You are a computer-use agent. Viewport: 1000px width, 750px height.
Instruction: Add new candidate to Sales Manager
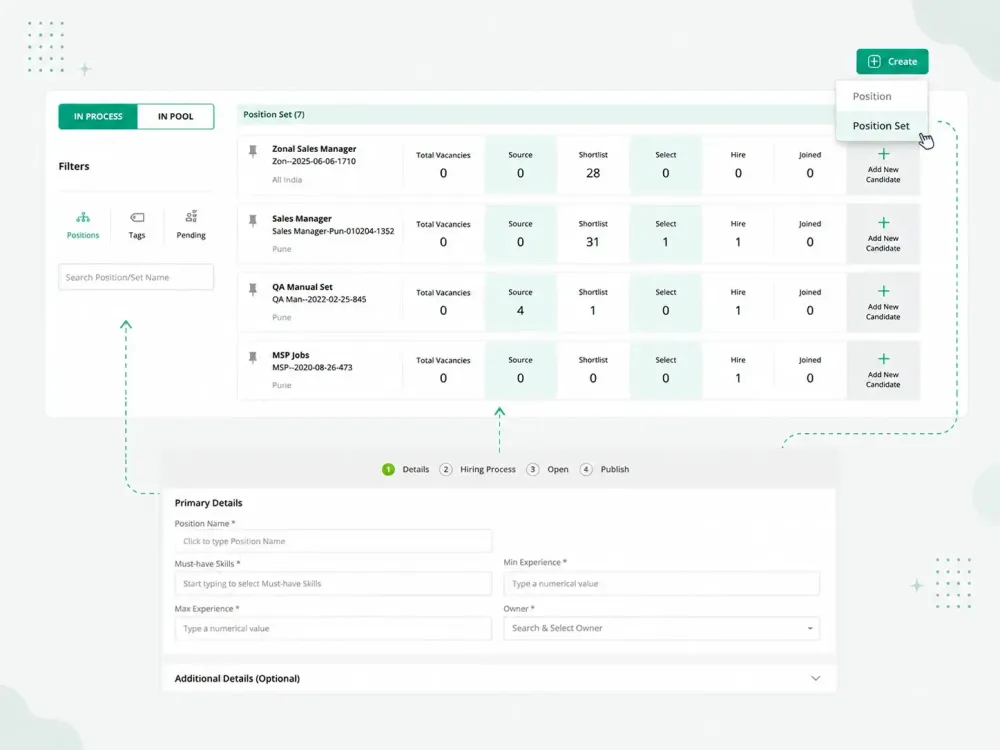883,233
